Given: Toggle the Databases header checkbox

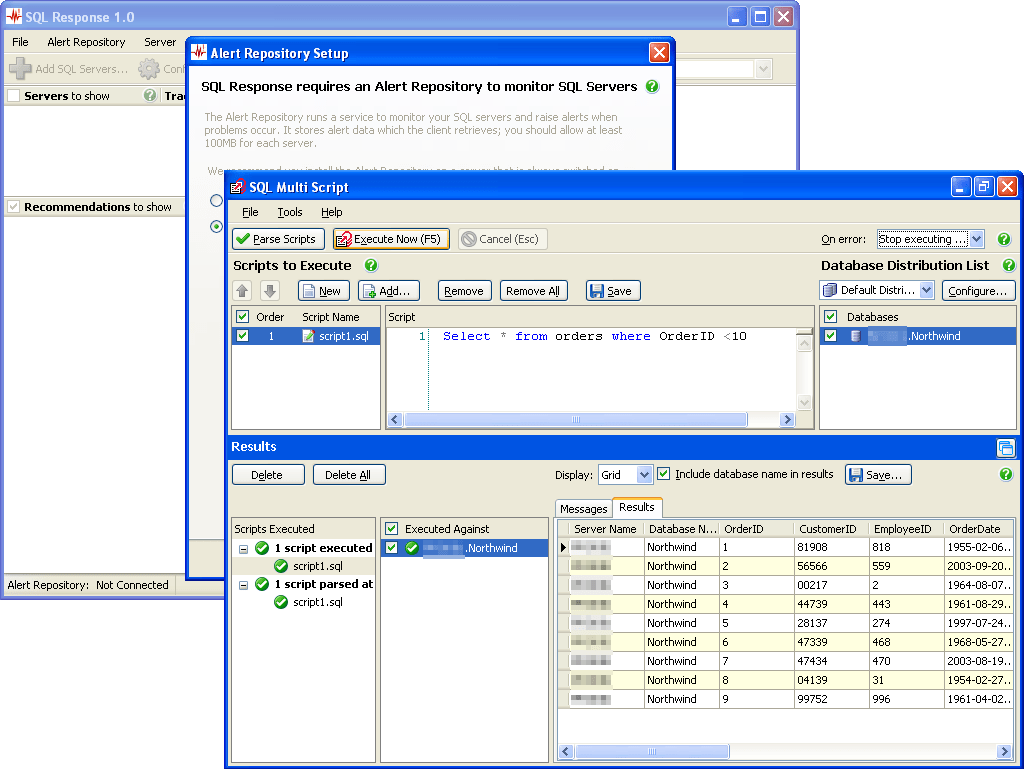Looking at the screenshot, I should [831, 317].
